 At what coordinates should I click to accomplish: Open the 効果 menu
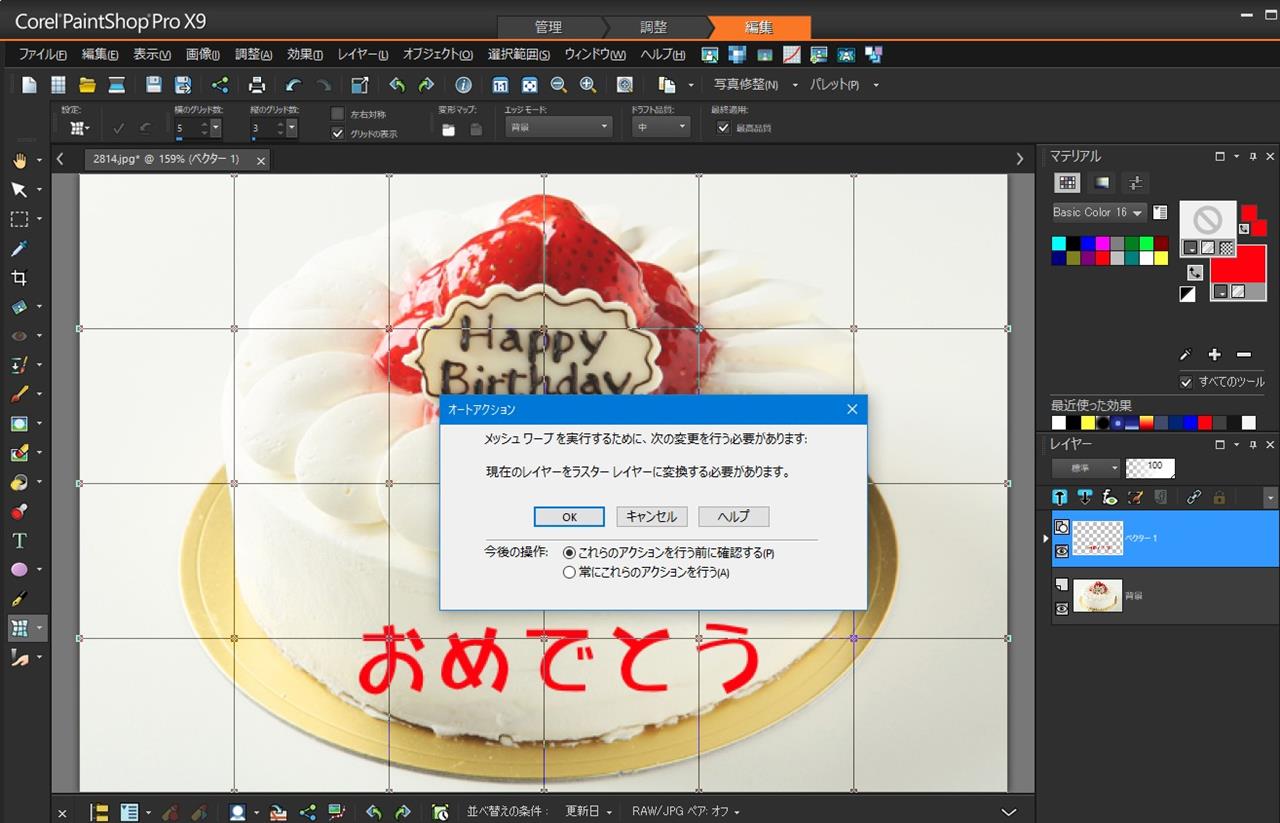pos(305,54)
